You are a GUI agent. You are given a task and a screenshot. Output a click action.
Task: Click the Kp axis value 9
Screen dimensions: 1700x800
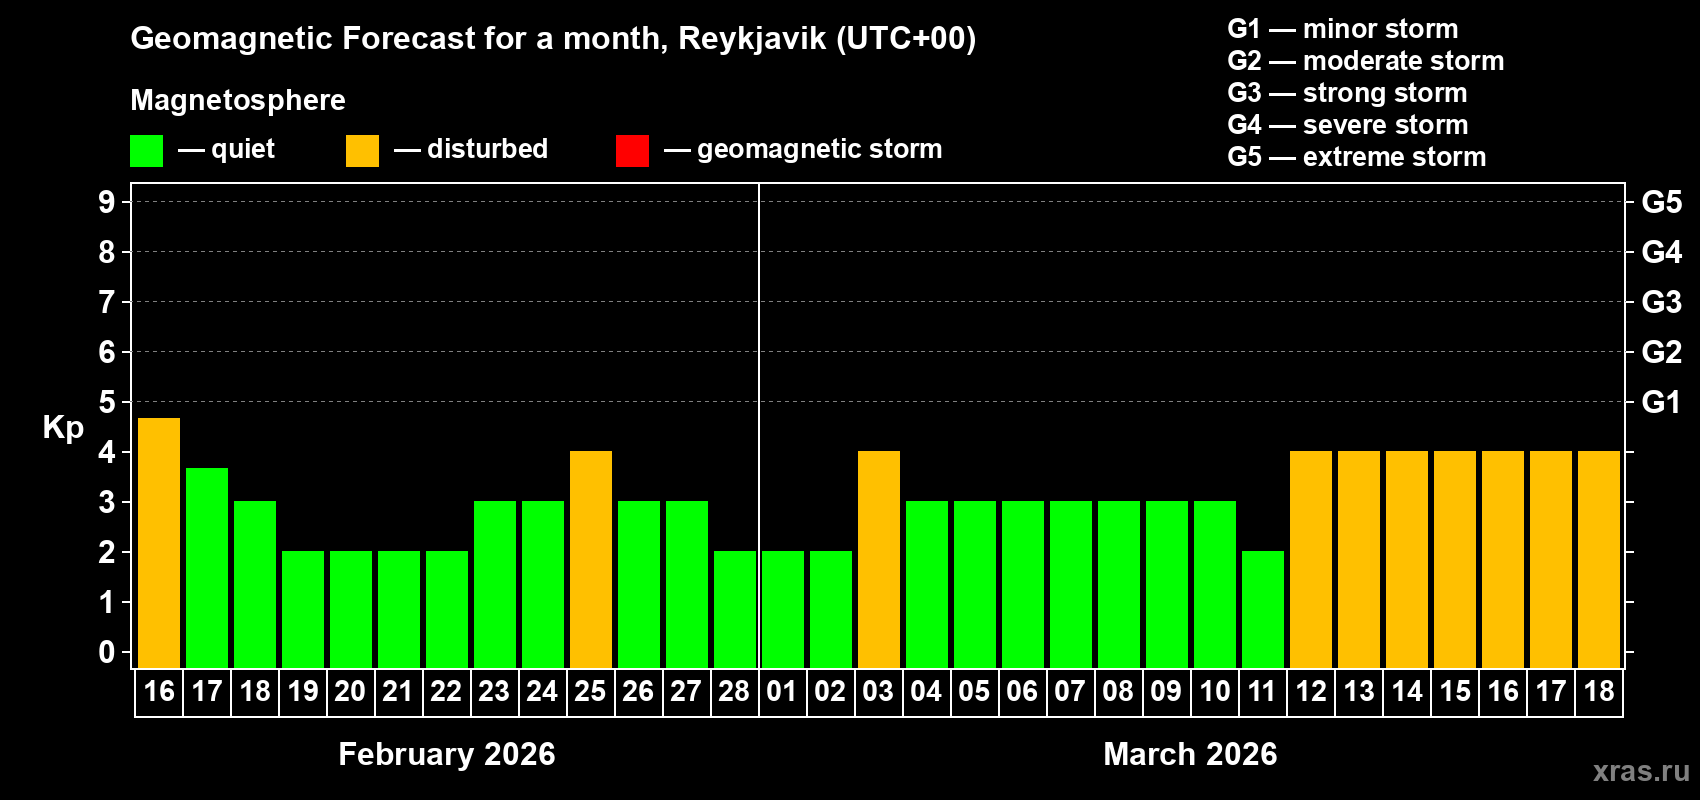coord(107,202)
